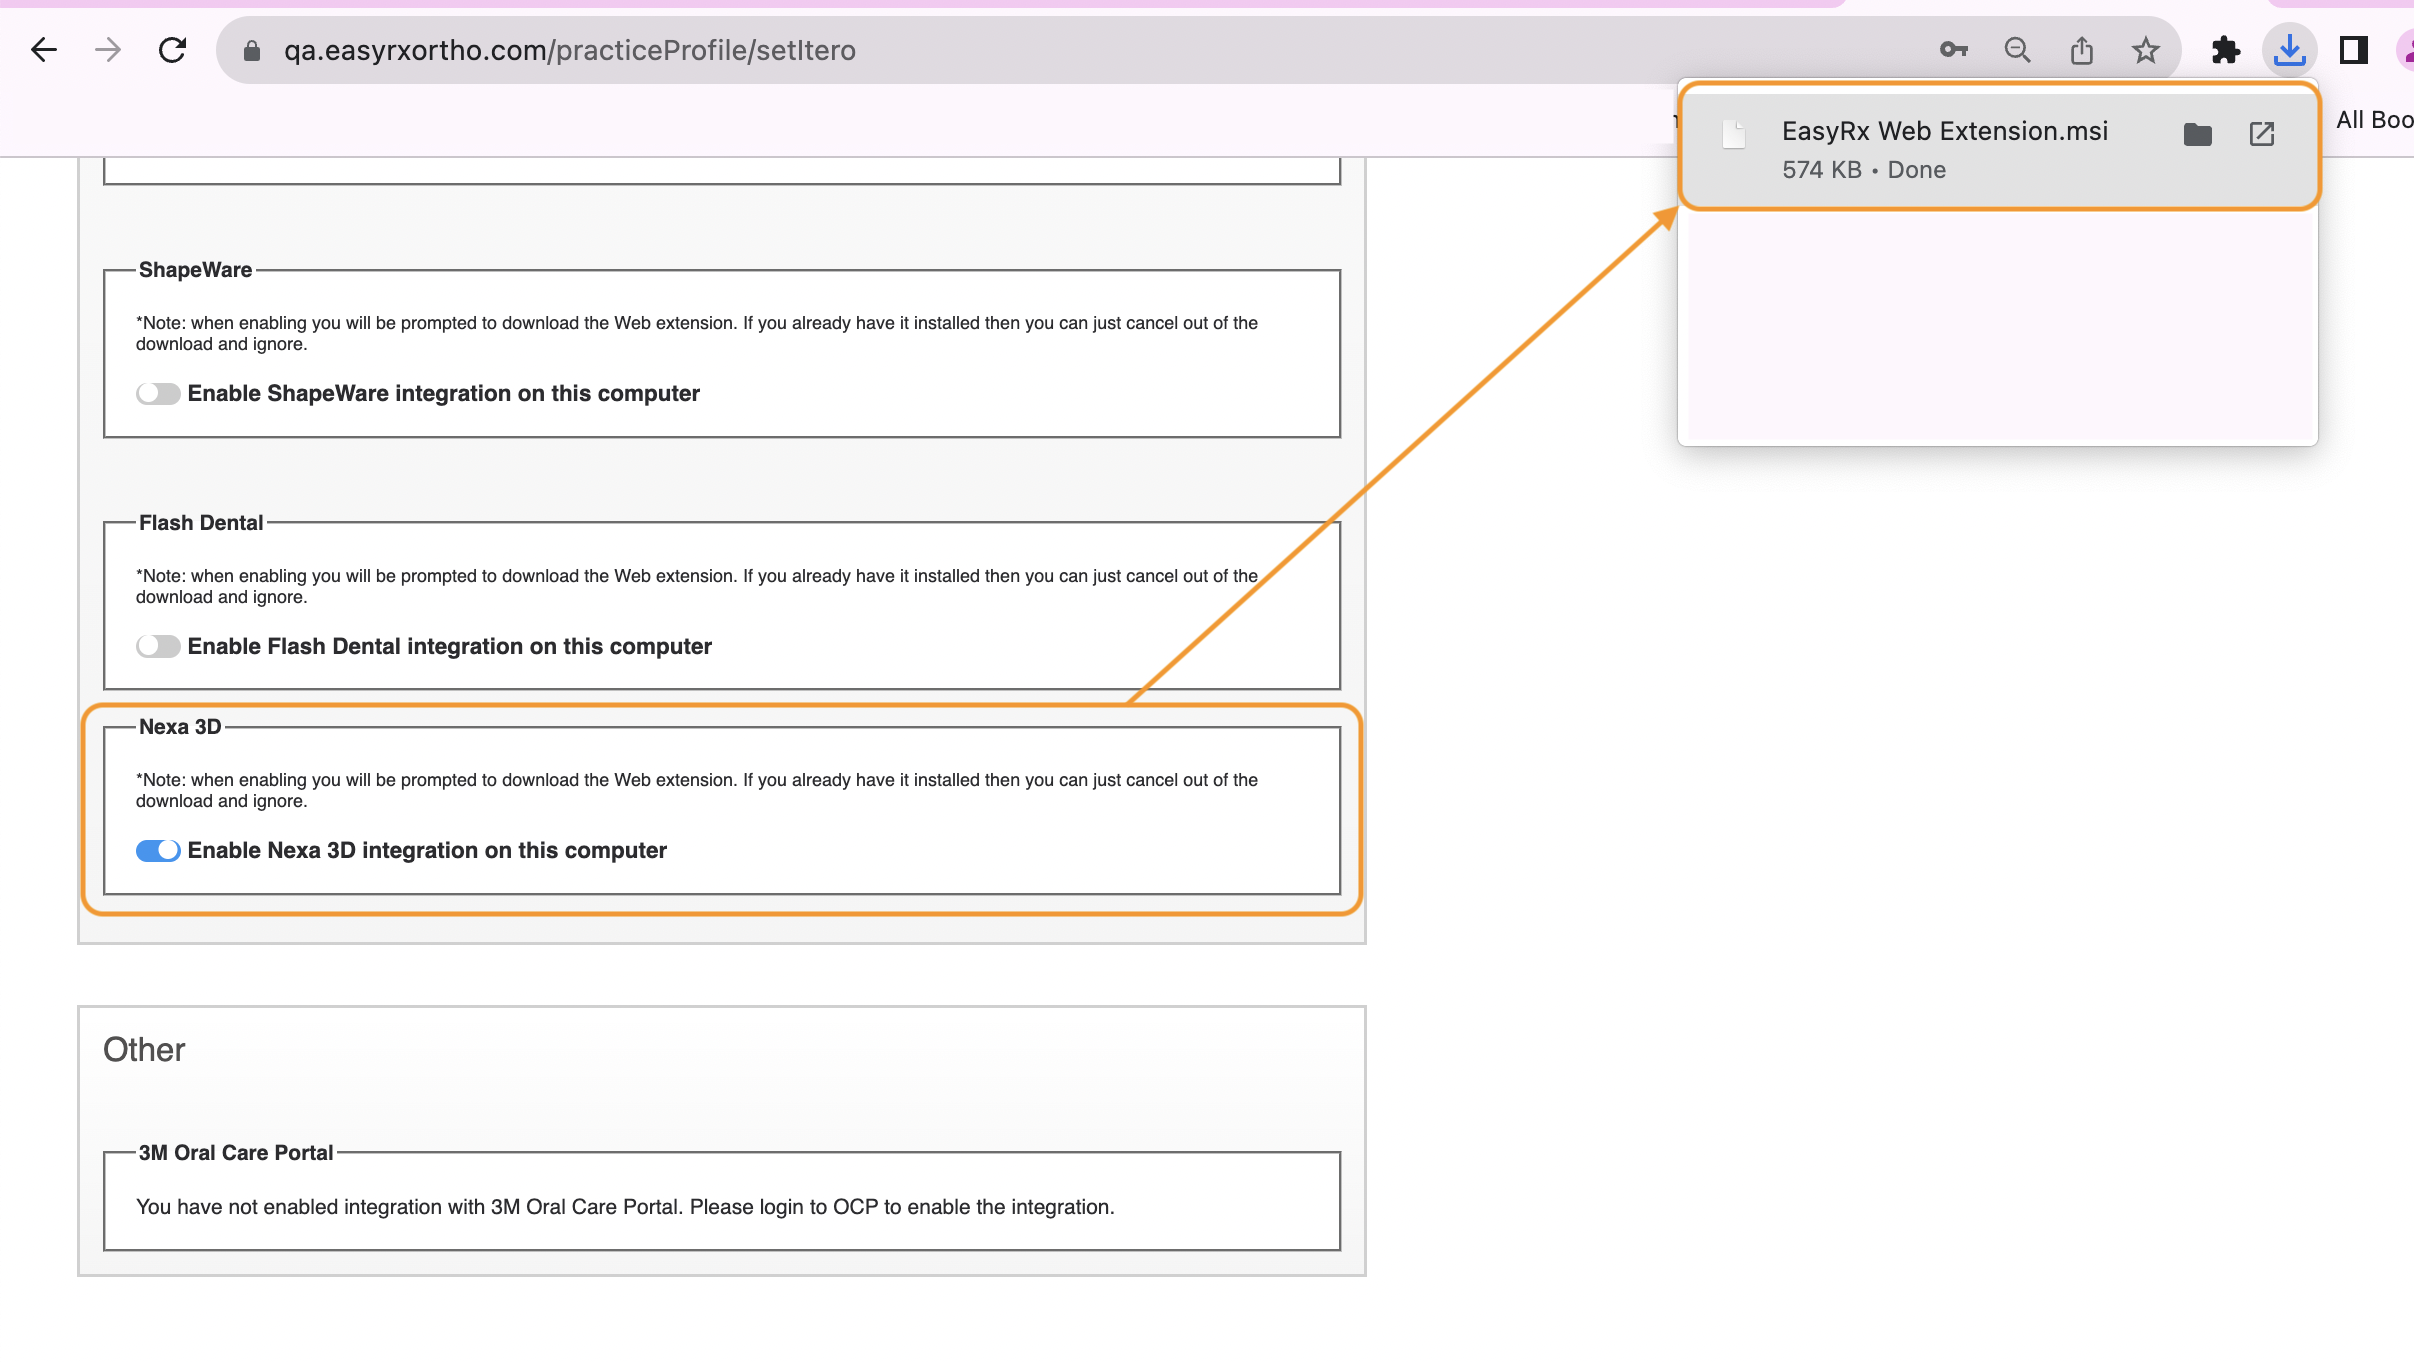Disable Nexa 3D integration toggle
Viewport: 2414px width, 1362px height.
(x=158, y=851)
